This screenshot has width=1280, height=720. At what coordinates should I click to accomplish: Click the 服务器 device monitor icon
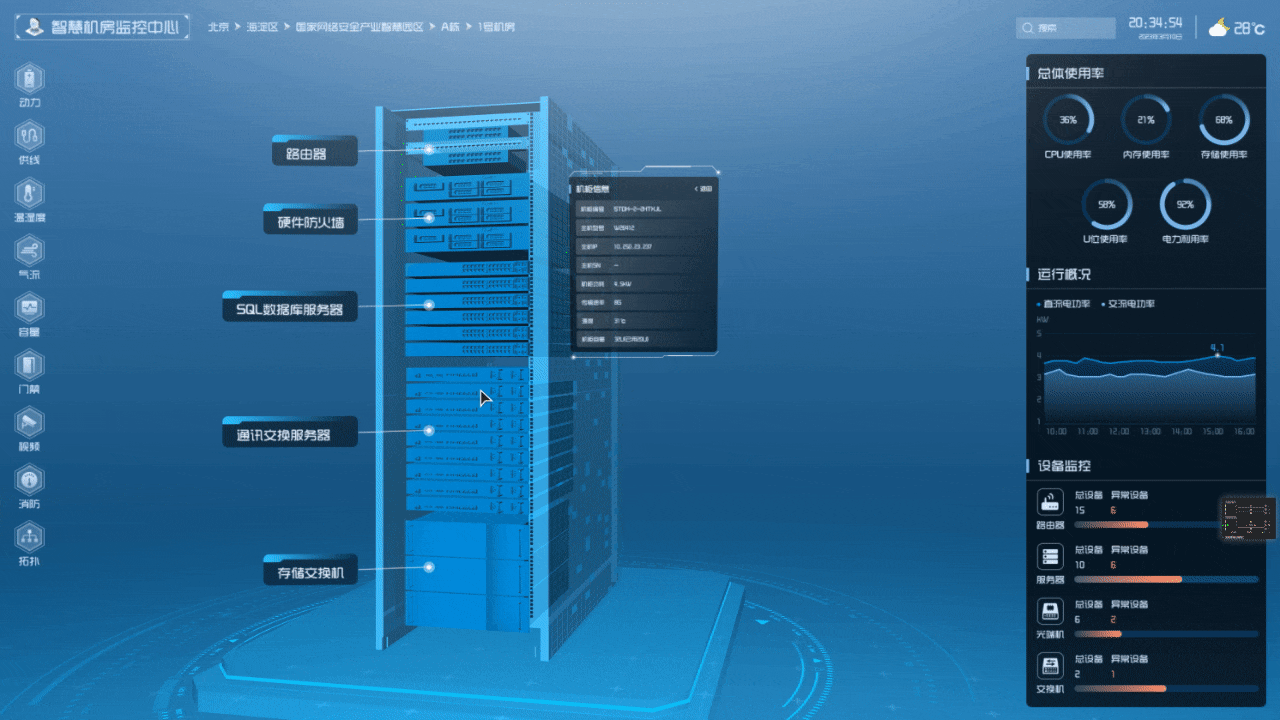click(x=1050, y=557)
